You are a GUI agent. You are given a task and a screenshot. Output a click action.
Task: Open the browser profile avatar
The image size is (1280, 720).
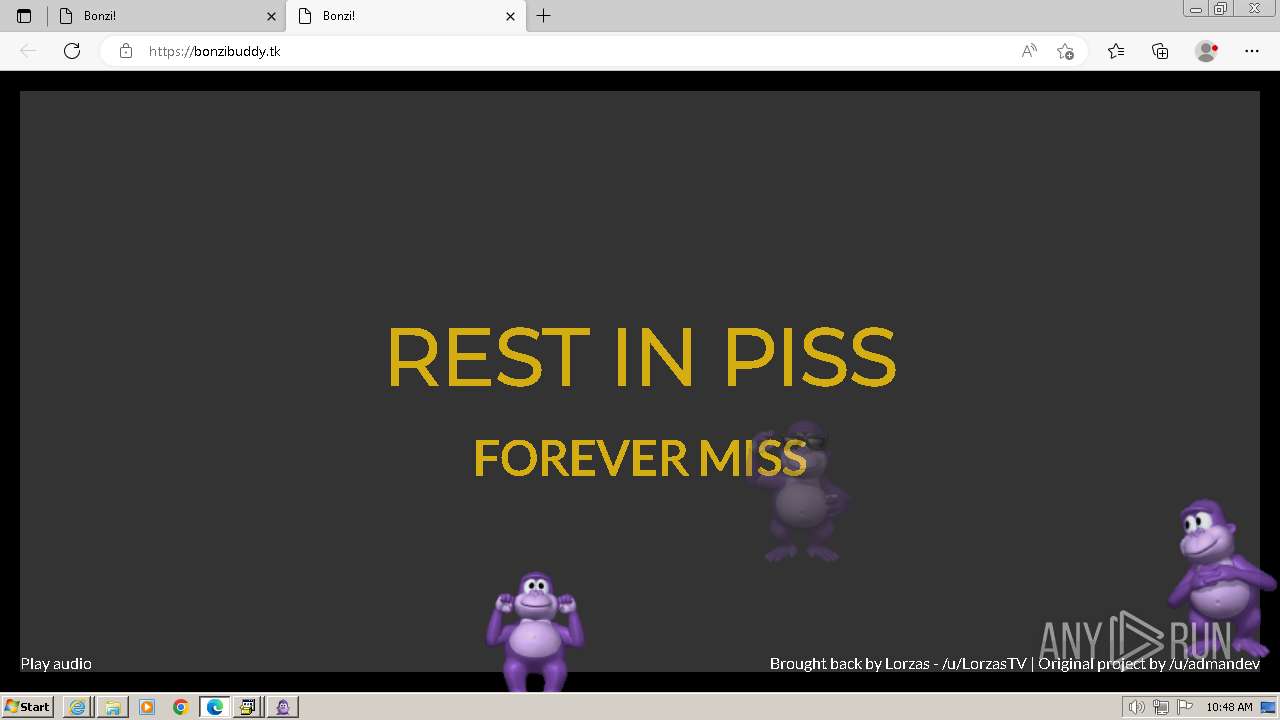coord(1206,51)
